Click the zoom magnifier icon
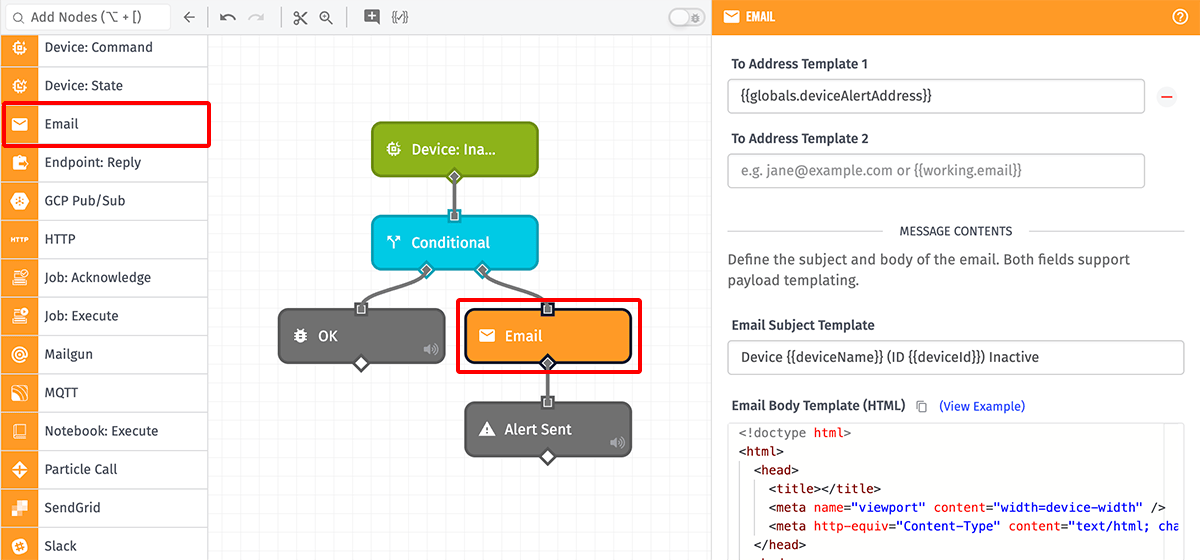This screenshot has width=1200, height=560. click(326, 17)
